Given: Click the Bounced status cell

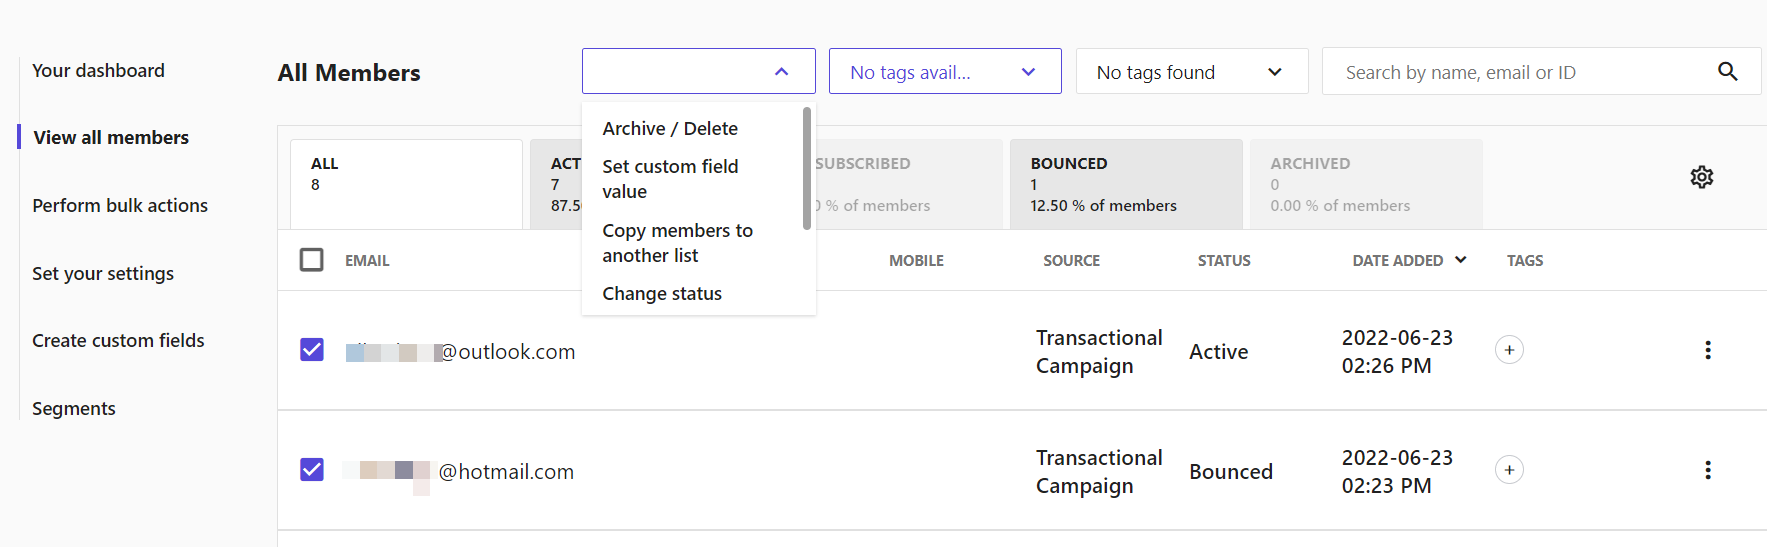Looking at the screenshot, I should [1231, 471].
